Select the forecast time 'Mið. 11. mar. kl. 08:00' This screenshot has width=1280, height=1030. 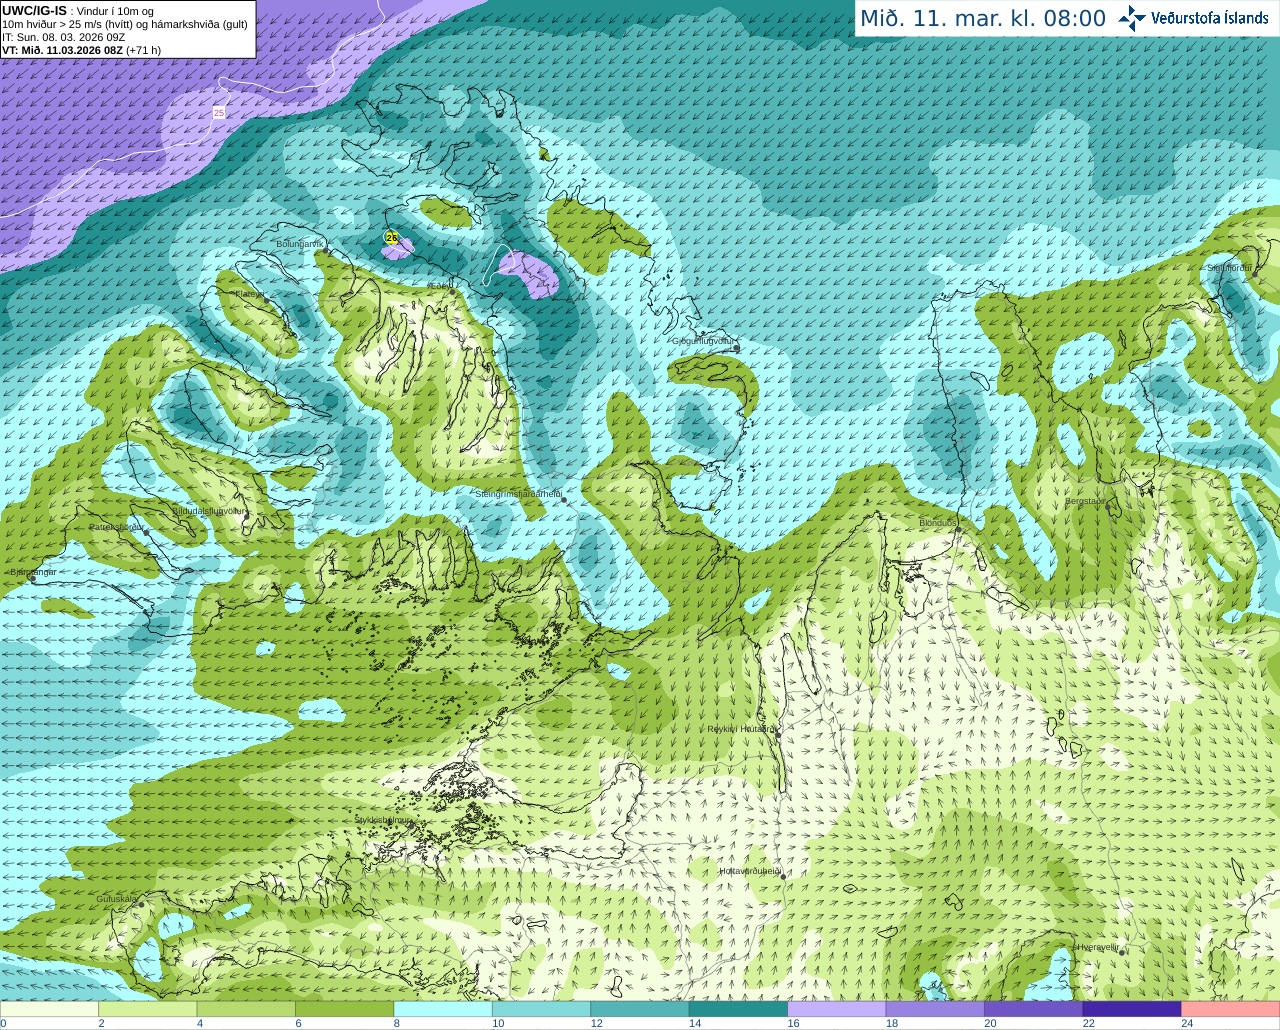(x=983, y=18)
